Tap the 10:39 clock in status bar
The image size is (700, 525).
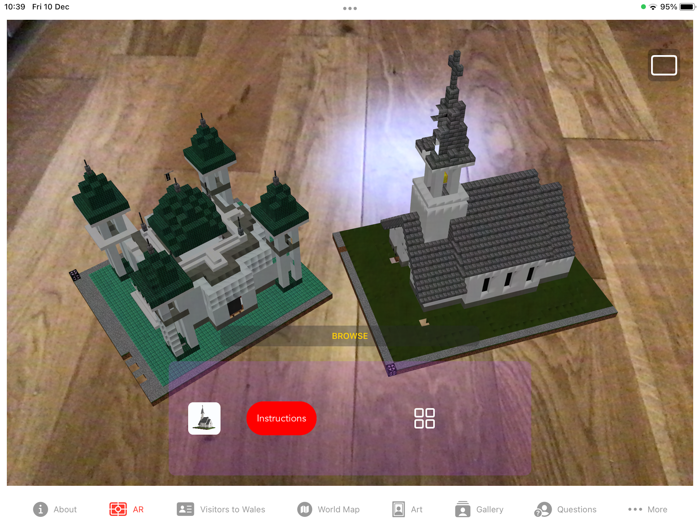coord(15,7)
